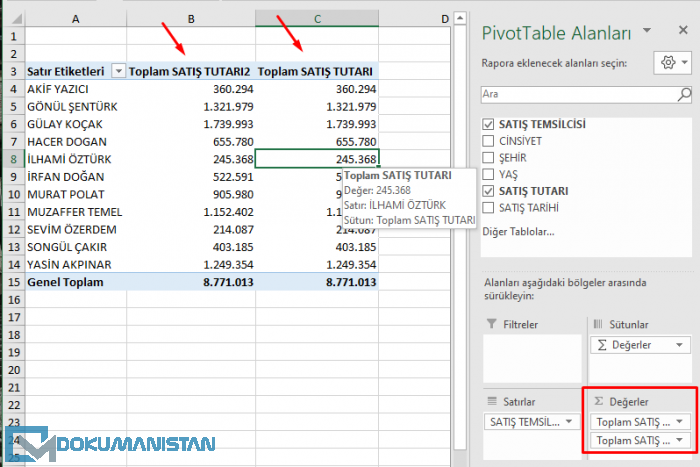Screen dimensions: 700x467
Task: Select column B header
Action: (191, 19)
